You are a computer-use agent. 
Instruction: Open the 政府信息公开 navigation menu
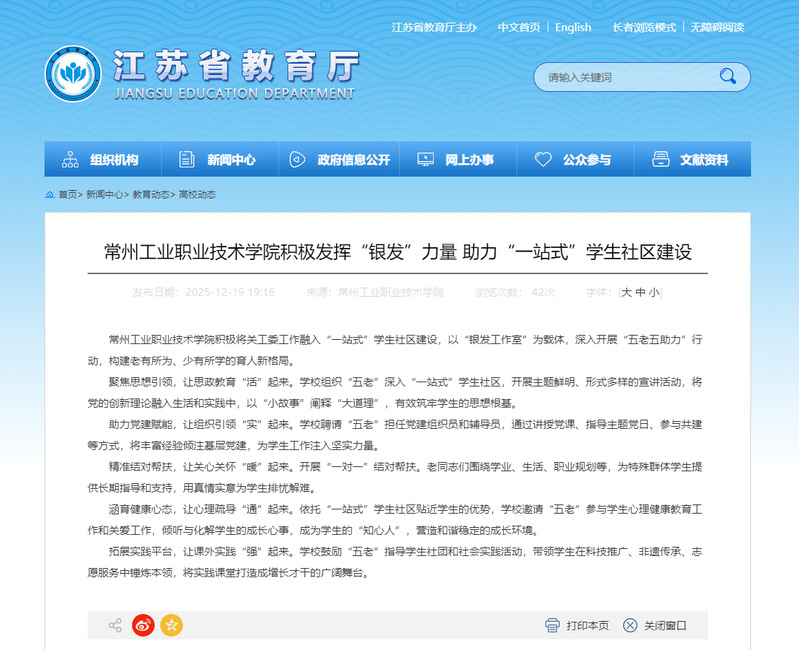tap(340, 159)
